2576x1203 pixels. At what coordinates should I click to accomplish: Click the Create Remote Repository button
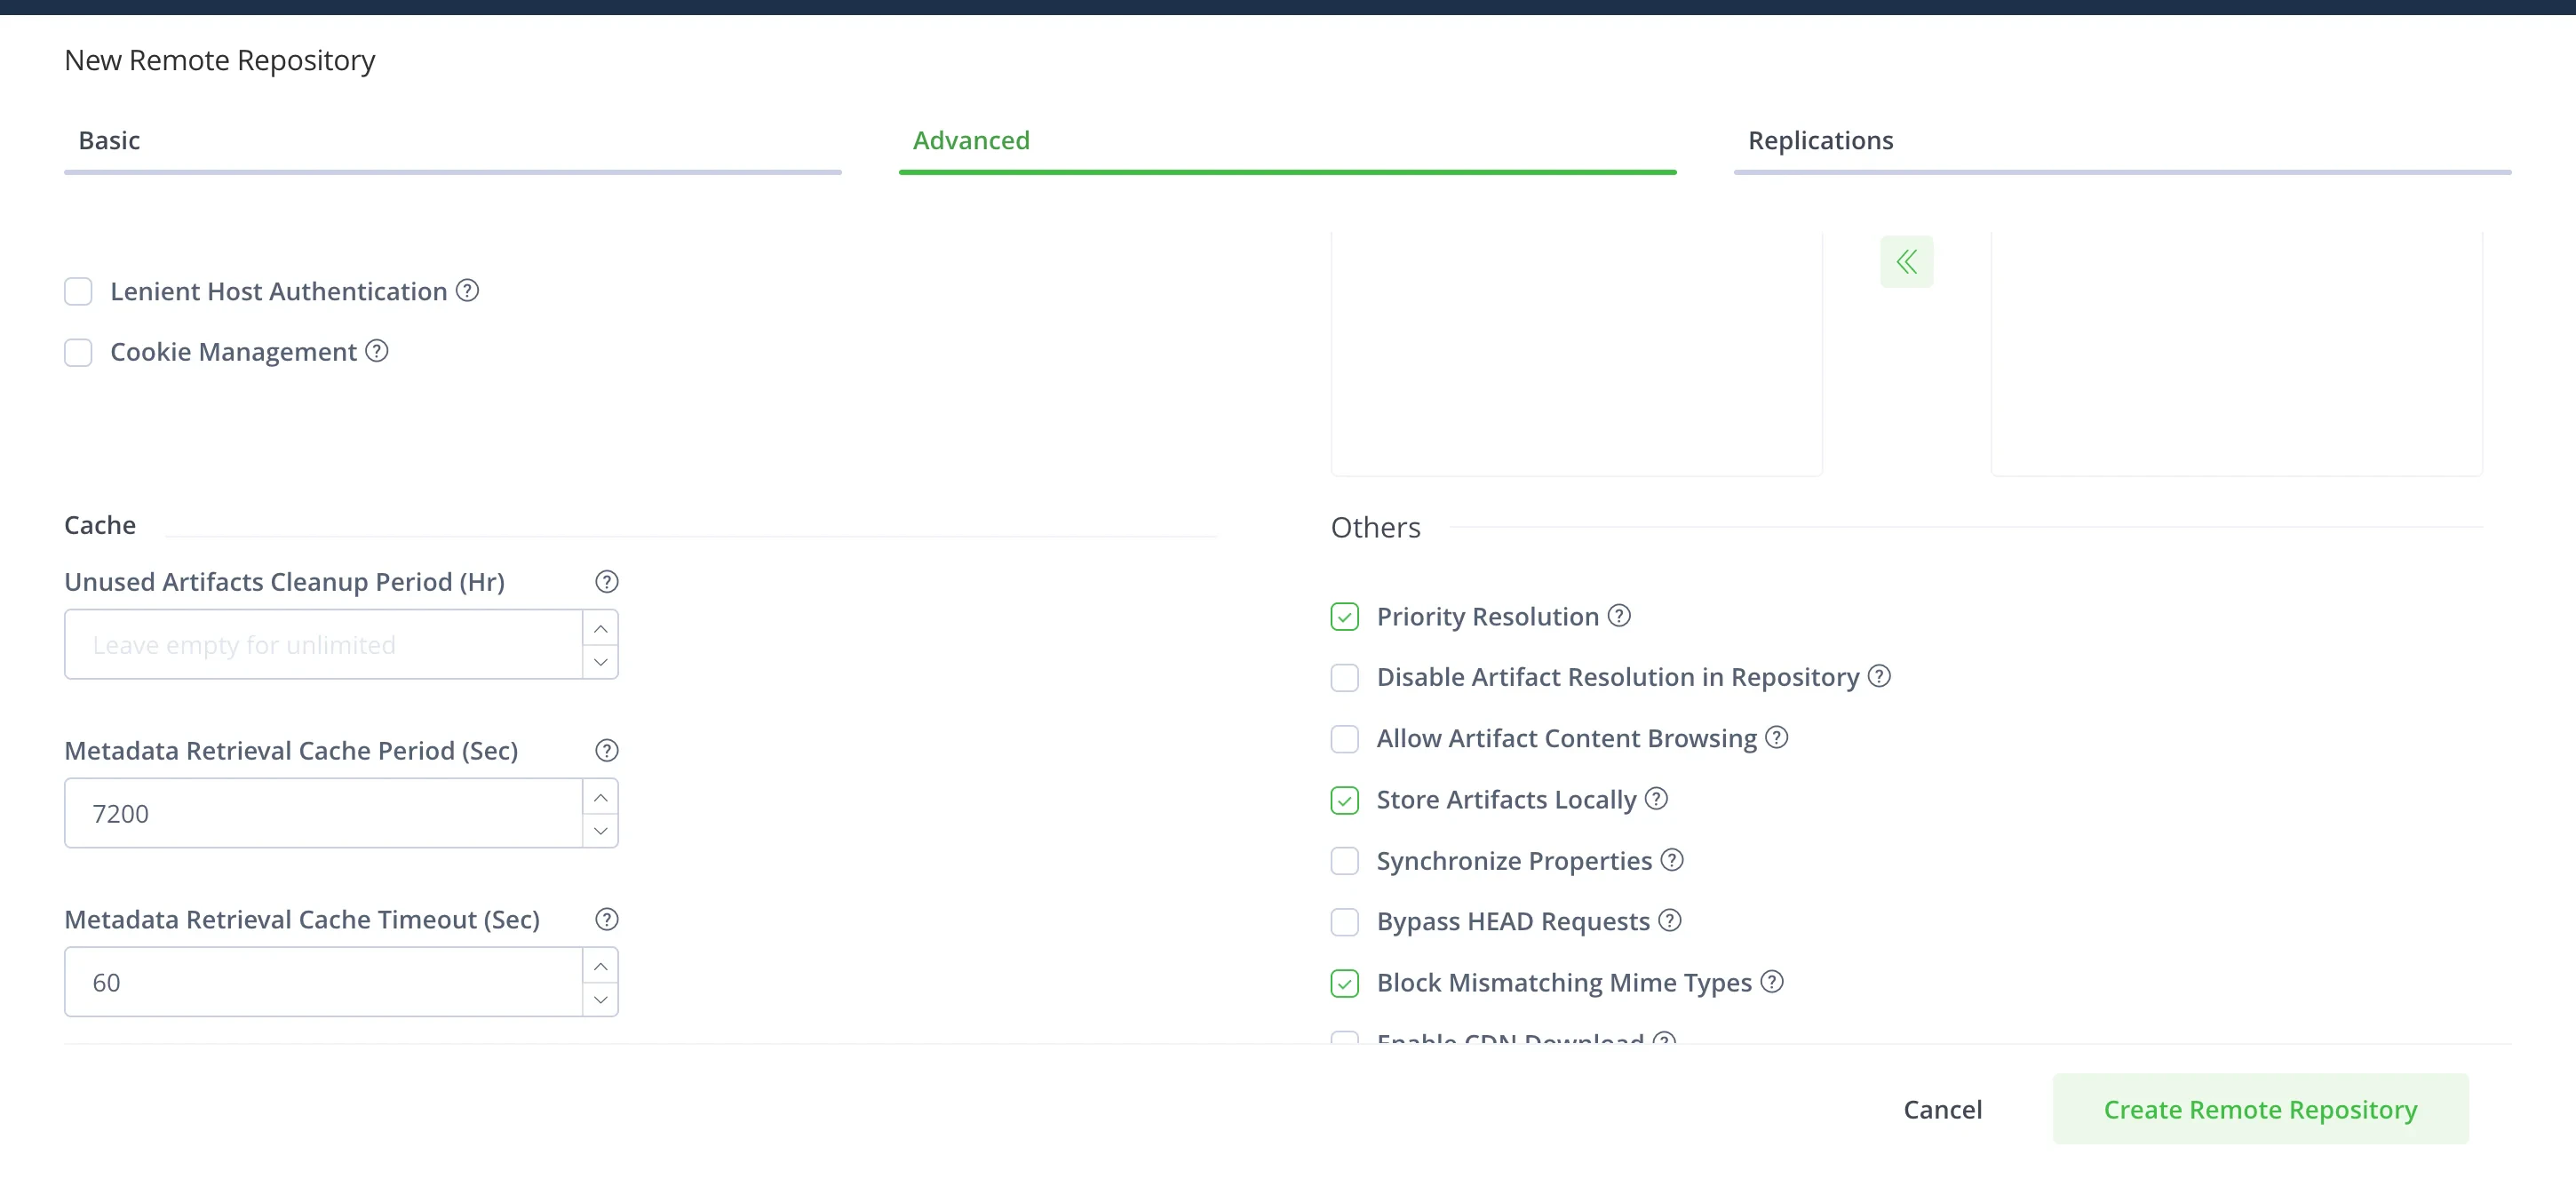coord(2260,1109)
